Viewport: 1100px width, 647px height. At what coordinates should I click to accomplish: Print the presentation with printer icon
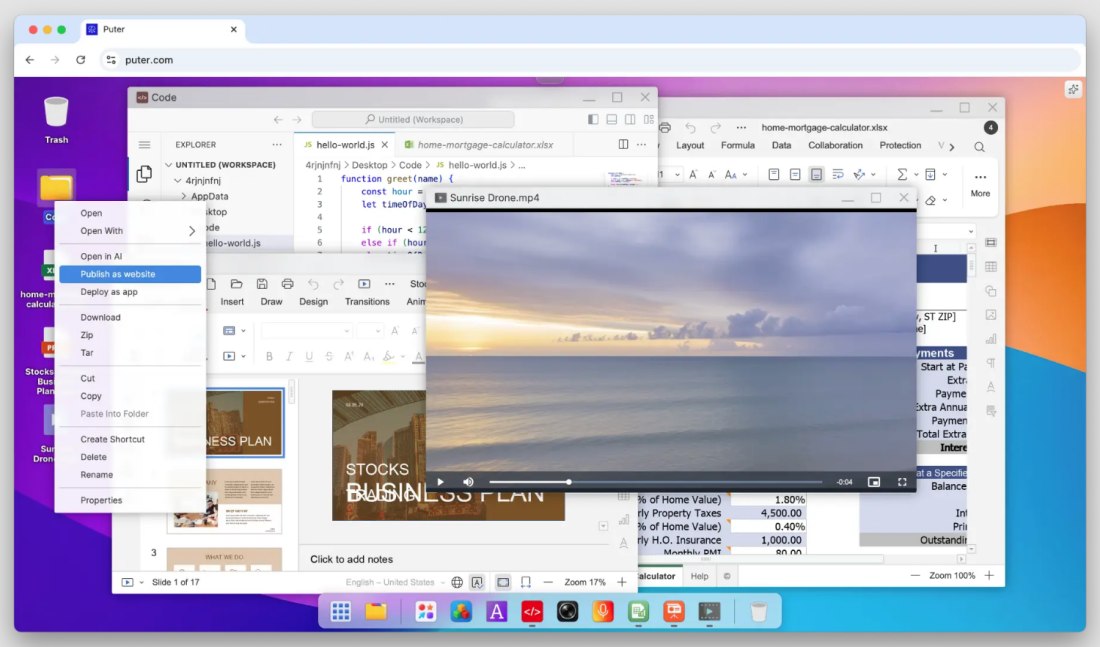[287, 284]
